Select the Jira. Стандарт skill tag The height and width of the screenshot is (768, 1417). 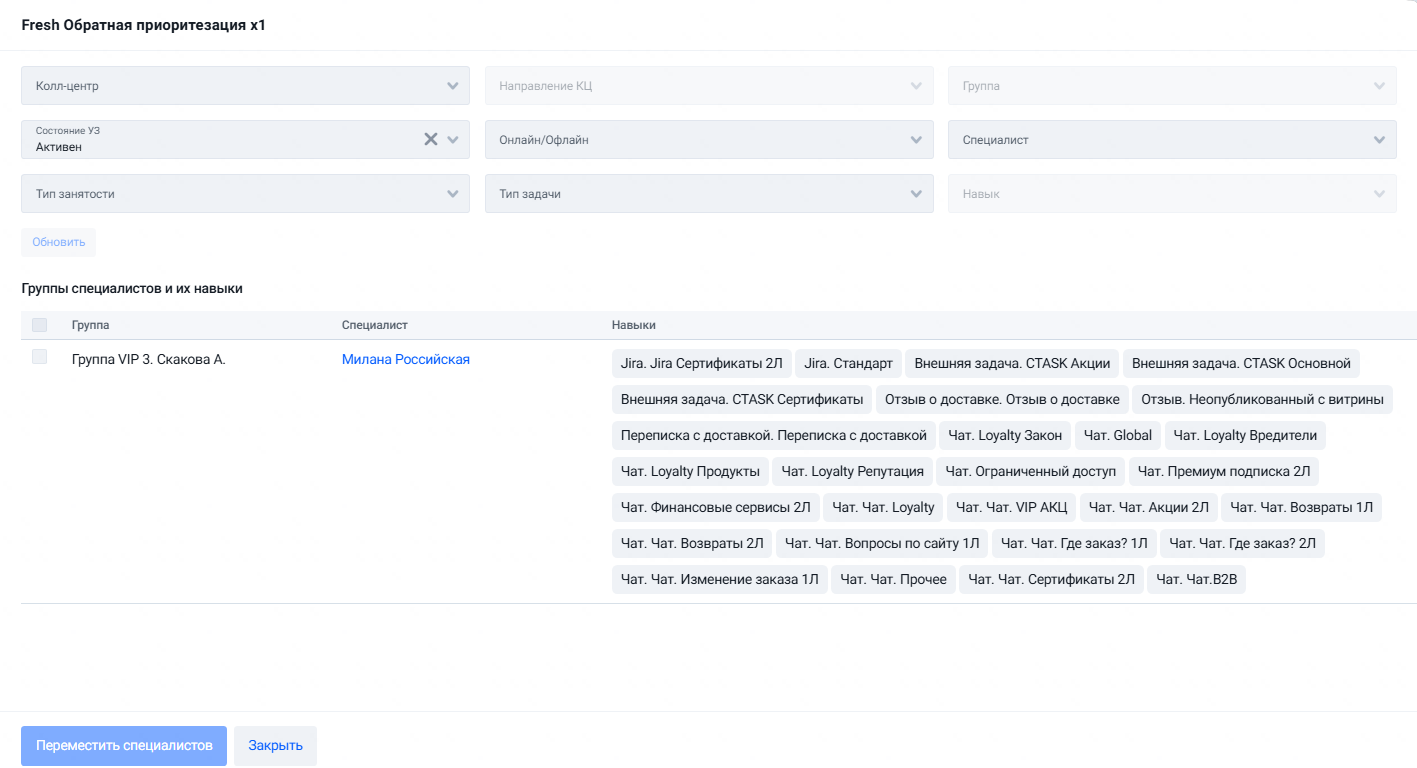pos(848,363)
